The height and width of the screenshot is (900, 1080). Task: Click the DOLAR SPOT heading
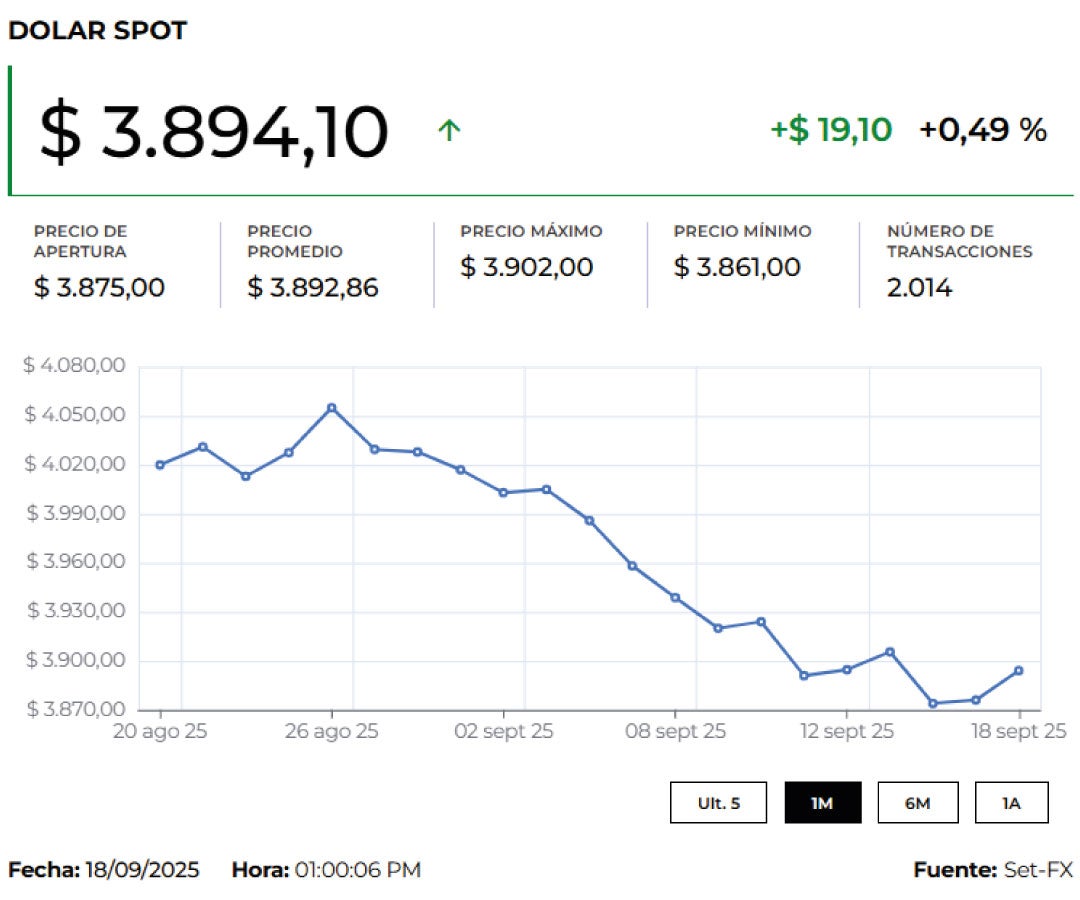[x=97, y=31]
